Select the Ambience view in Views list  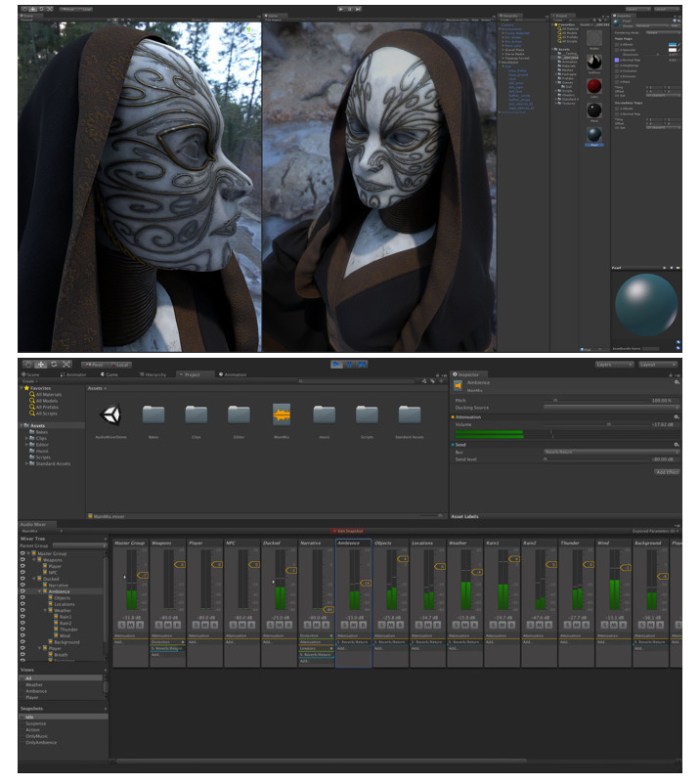point(38,690)
